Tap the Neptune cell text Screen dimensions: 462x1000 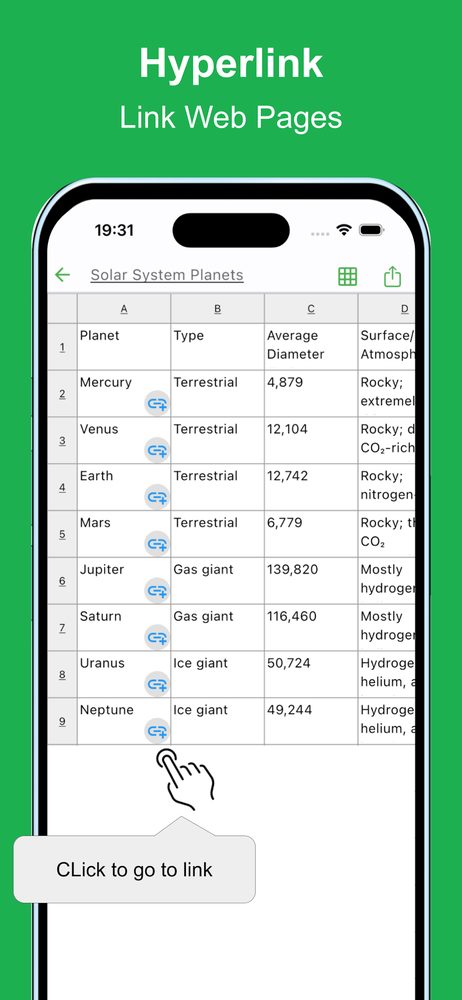(107, 710)
